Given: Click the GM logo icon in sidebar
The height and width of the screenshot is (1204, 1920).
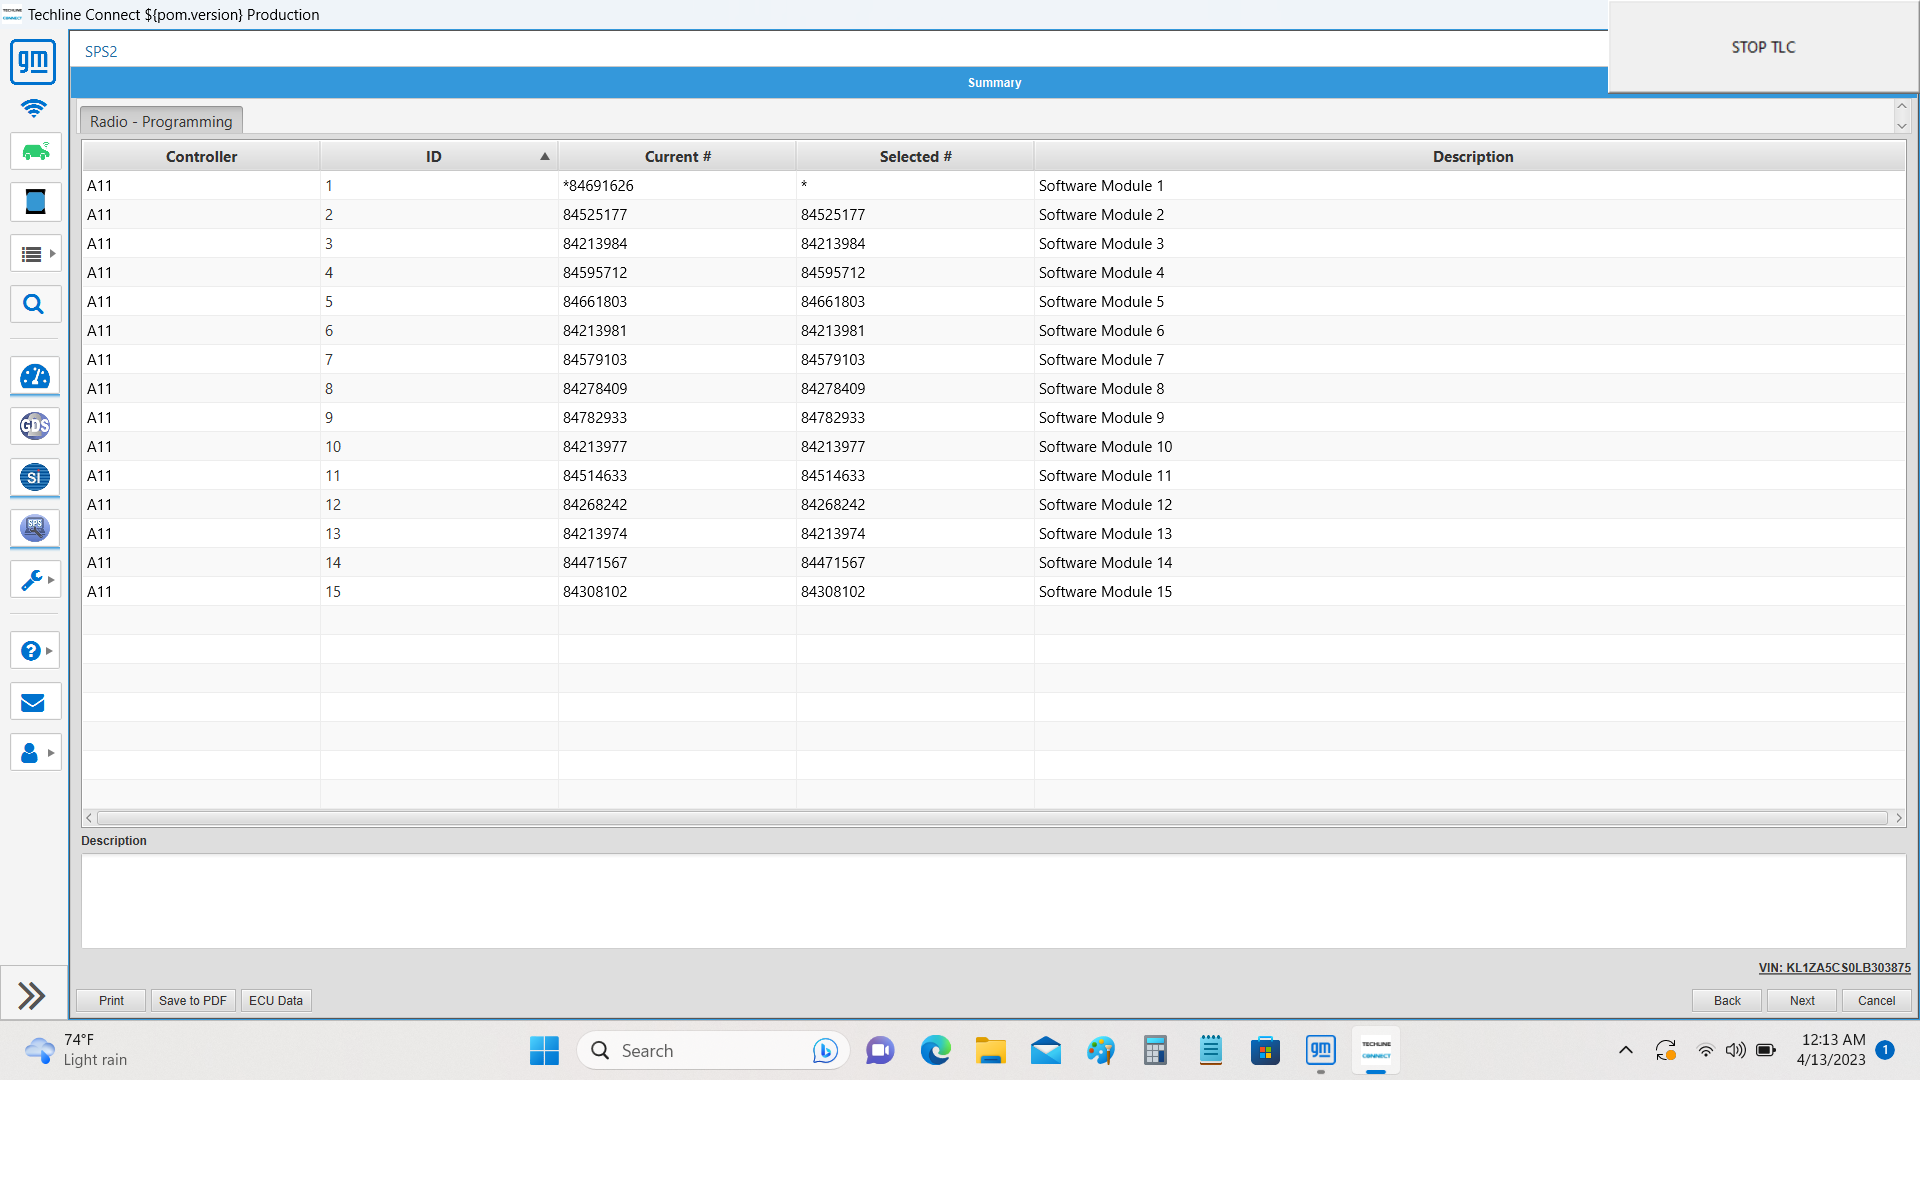Looking at the screenshot, I should [x=33, y=62].
